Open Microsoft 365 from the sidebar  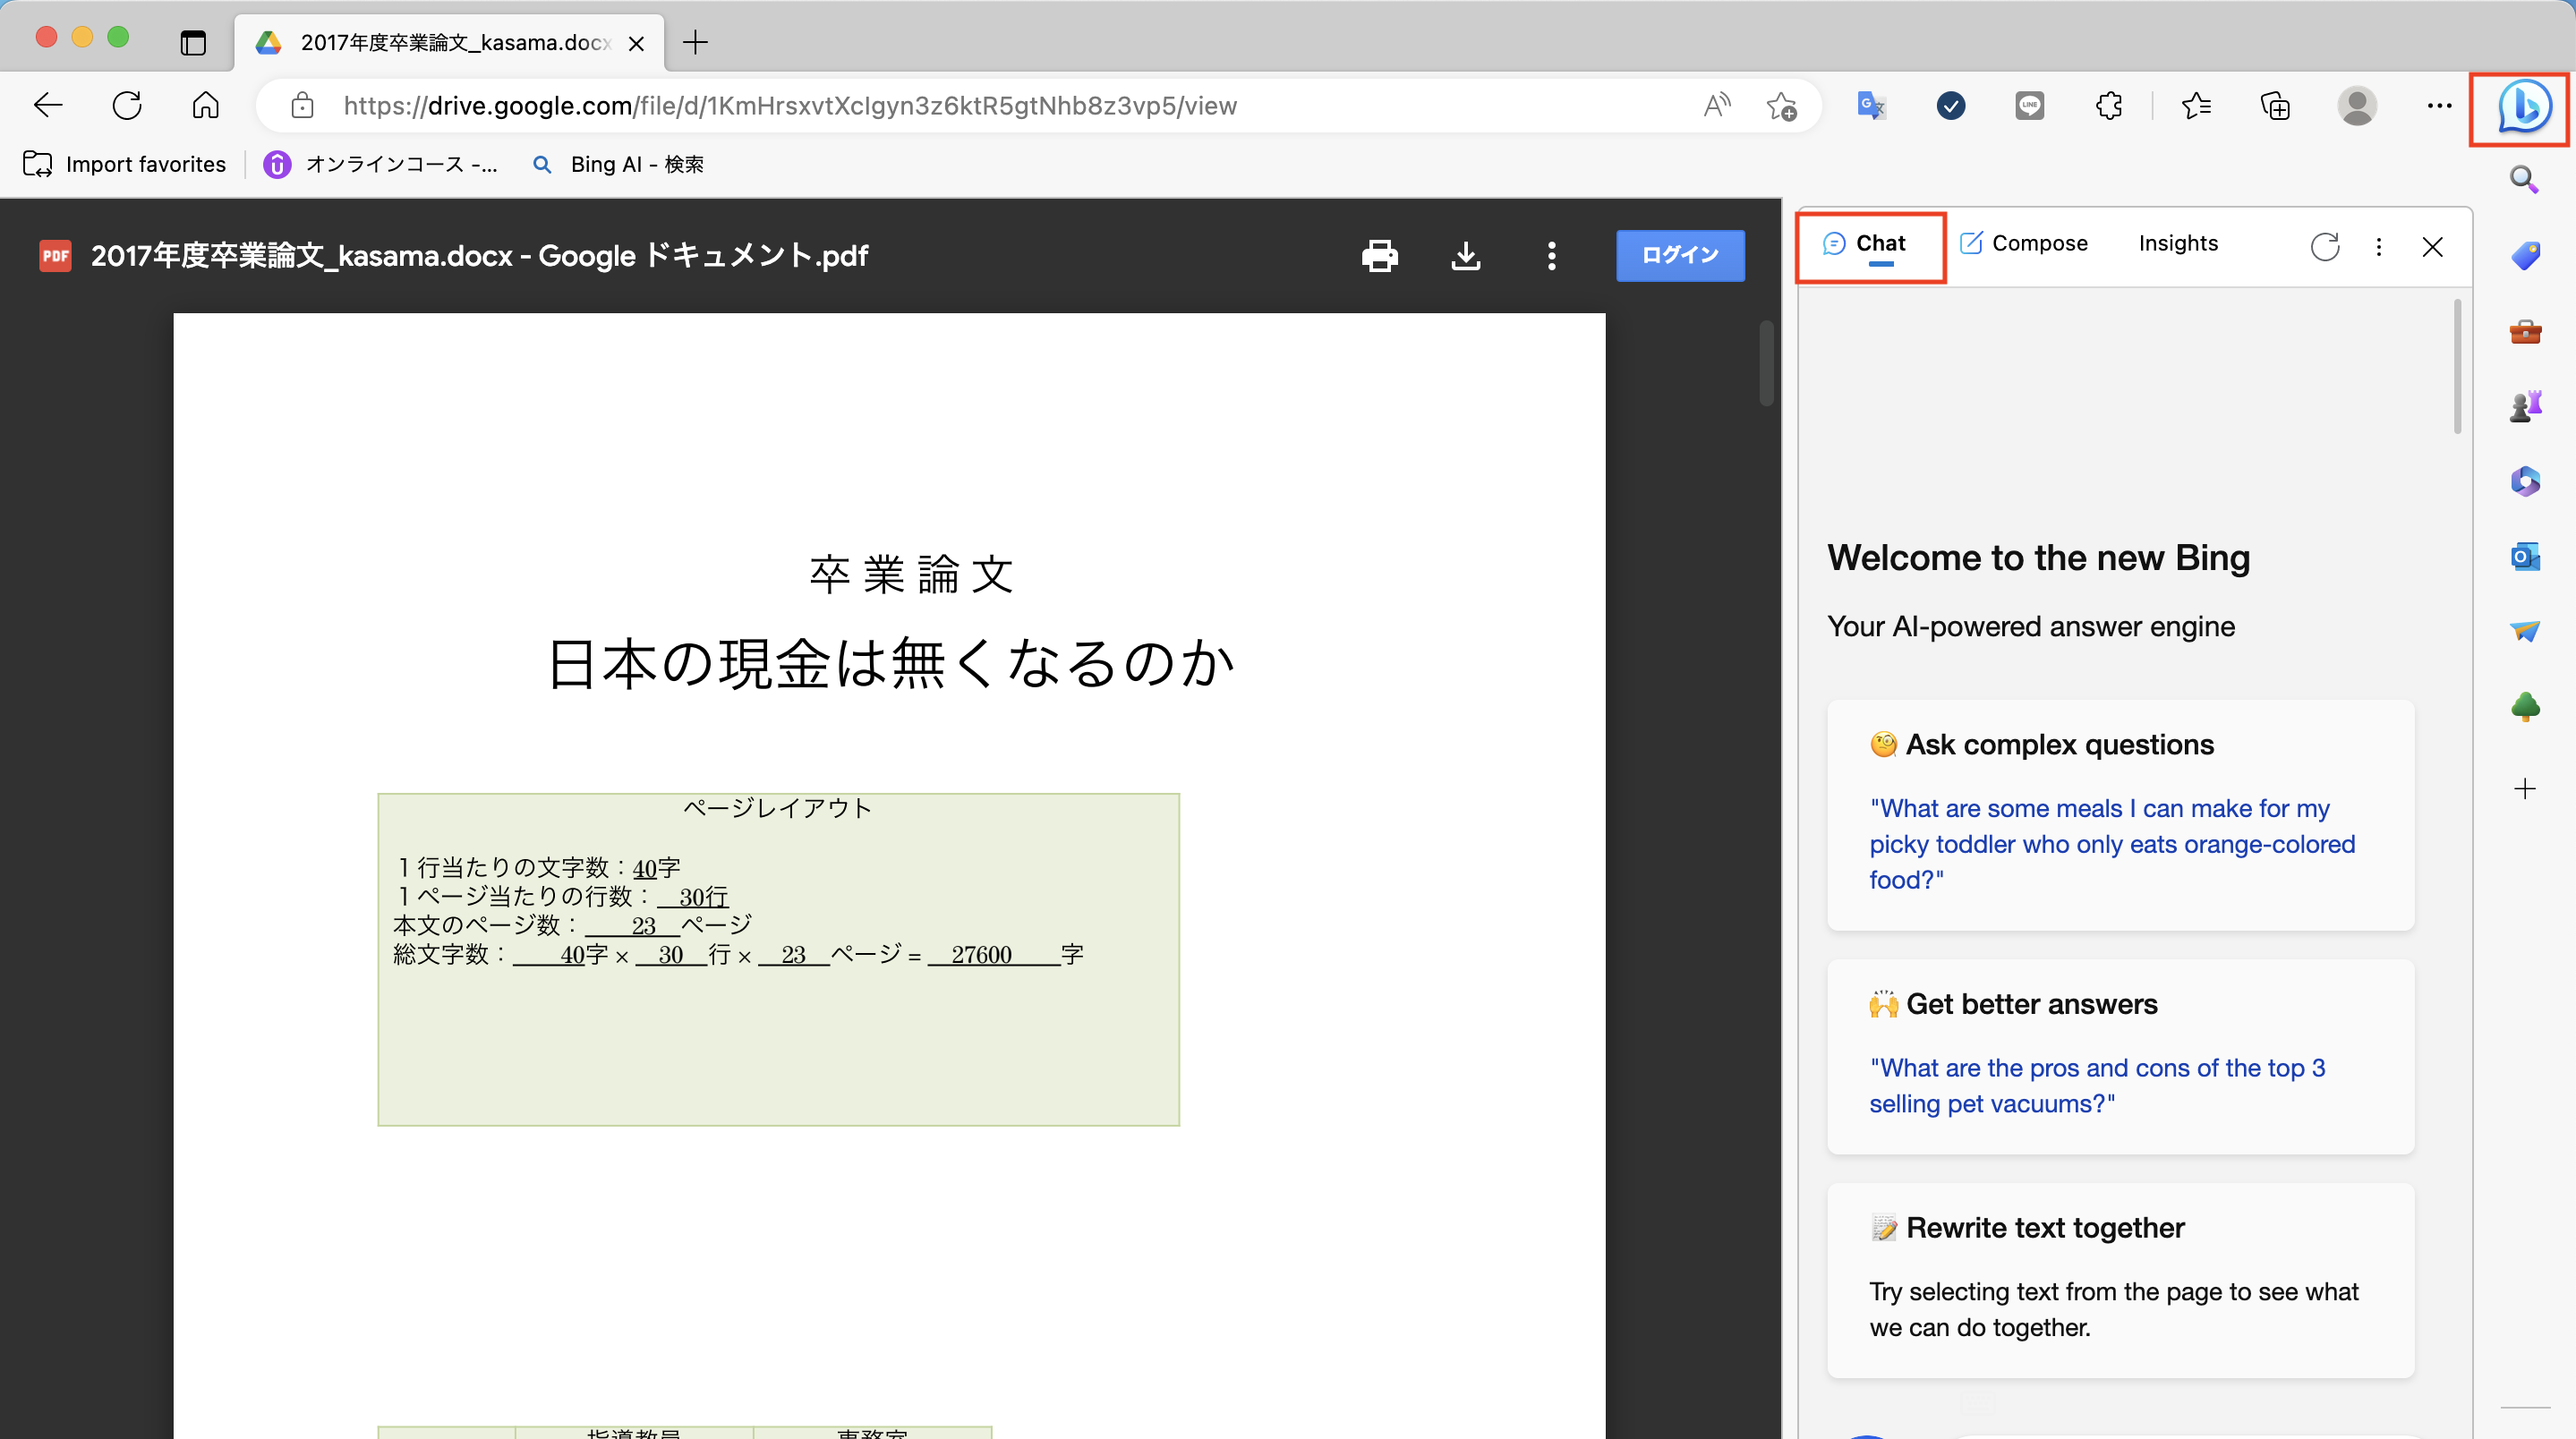pyautogui.click(x=2526, y=481)
